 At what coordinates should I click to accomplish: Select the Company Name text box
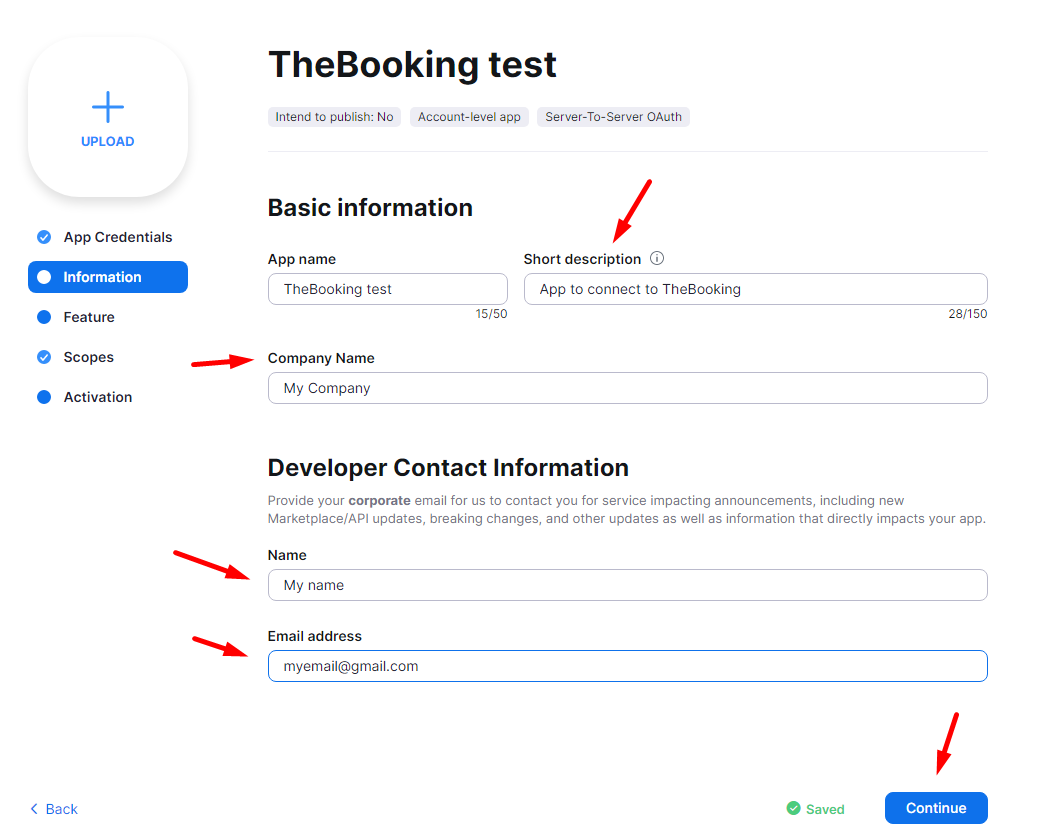(627, 388)
